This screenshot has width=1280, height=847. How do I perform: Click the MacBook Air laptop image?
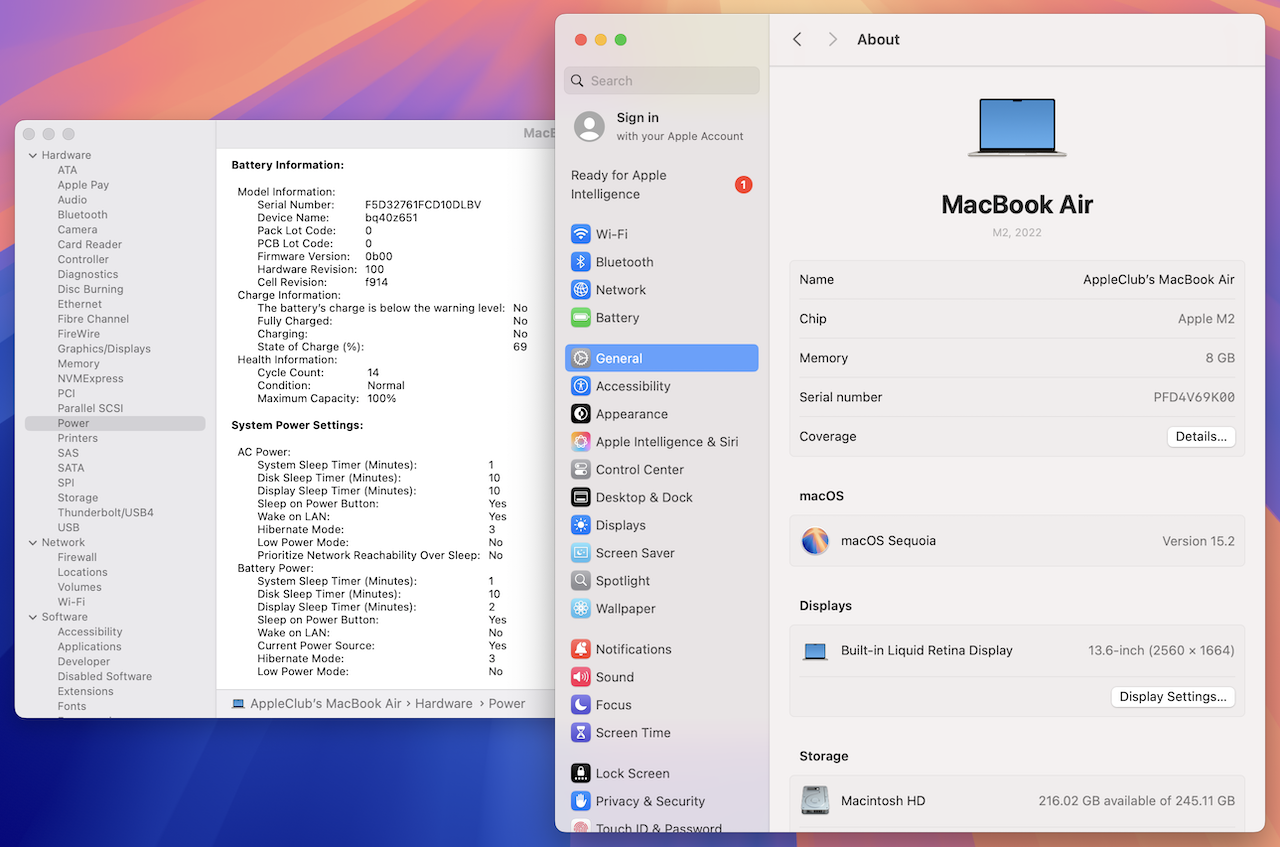click(1017, 128)
